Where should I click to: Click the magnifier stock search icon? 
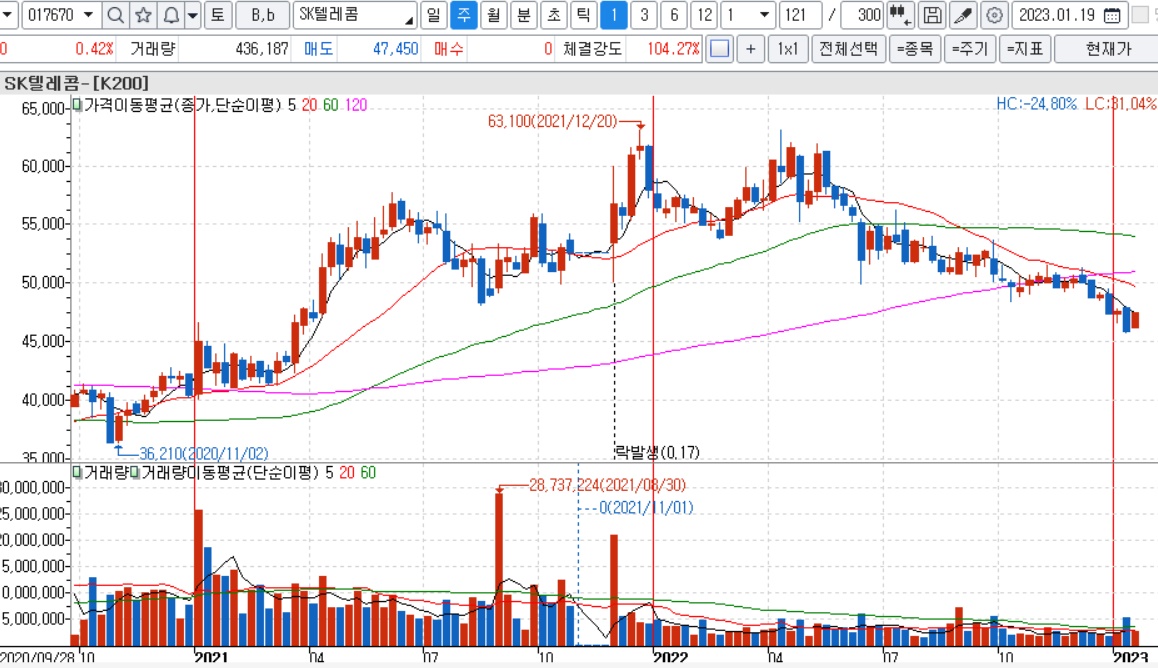[x=115, y=15]
